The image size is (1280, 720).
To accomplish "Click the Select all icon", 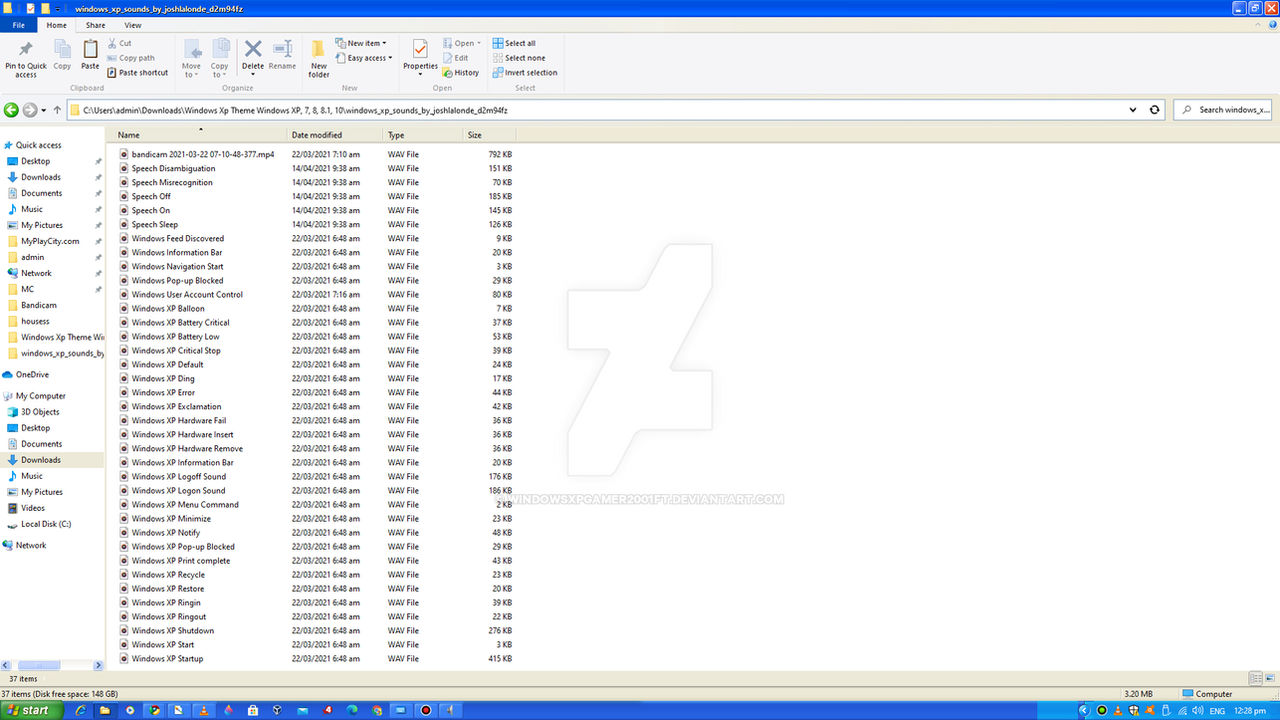I will pos(498,44).
